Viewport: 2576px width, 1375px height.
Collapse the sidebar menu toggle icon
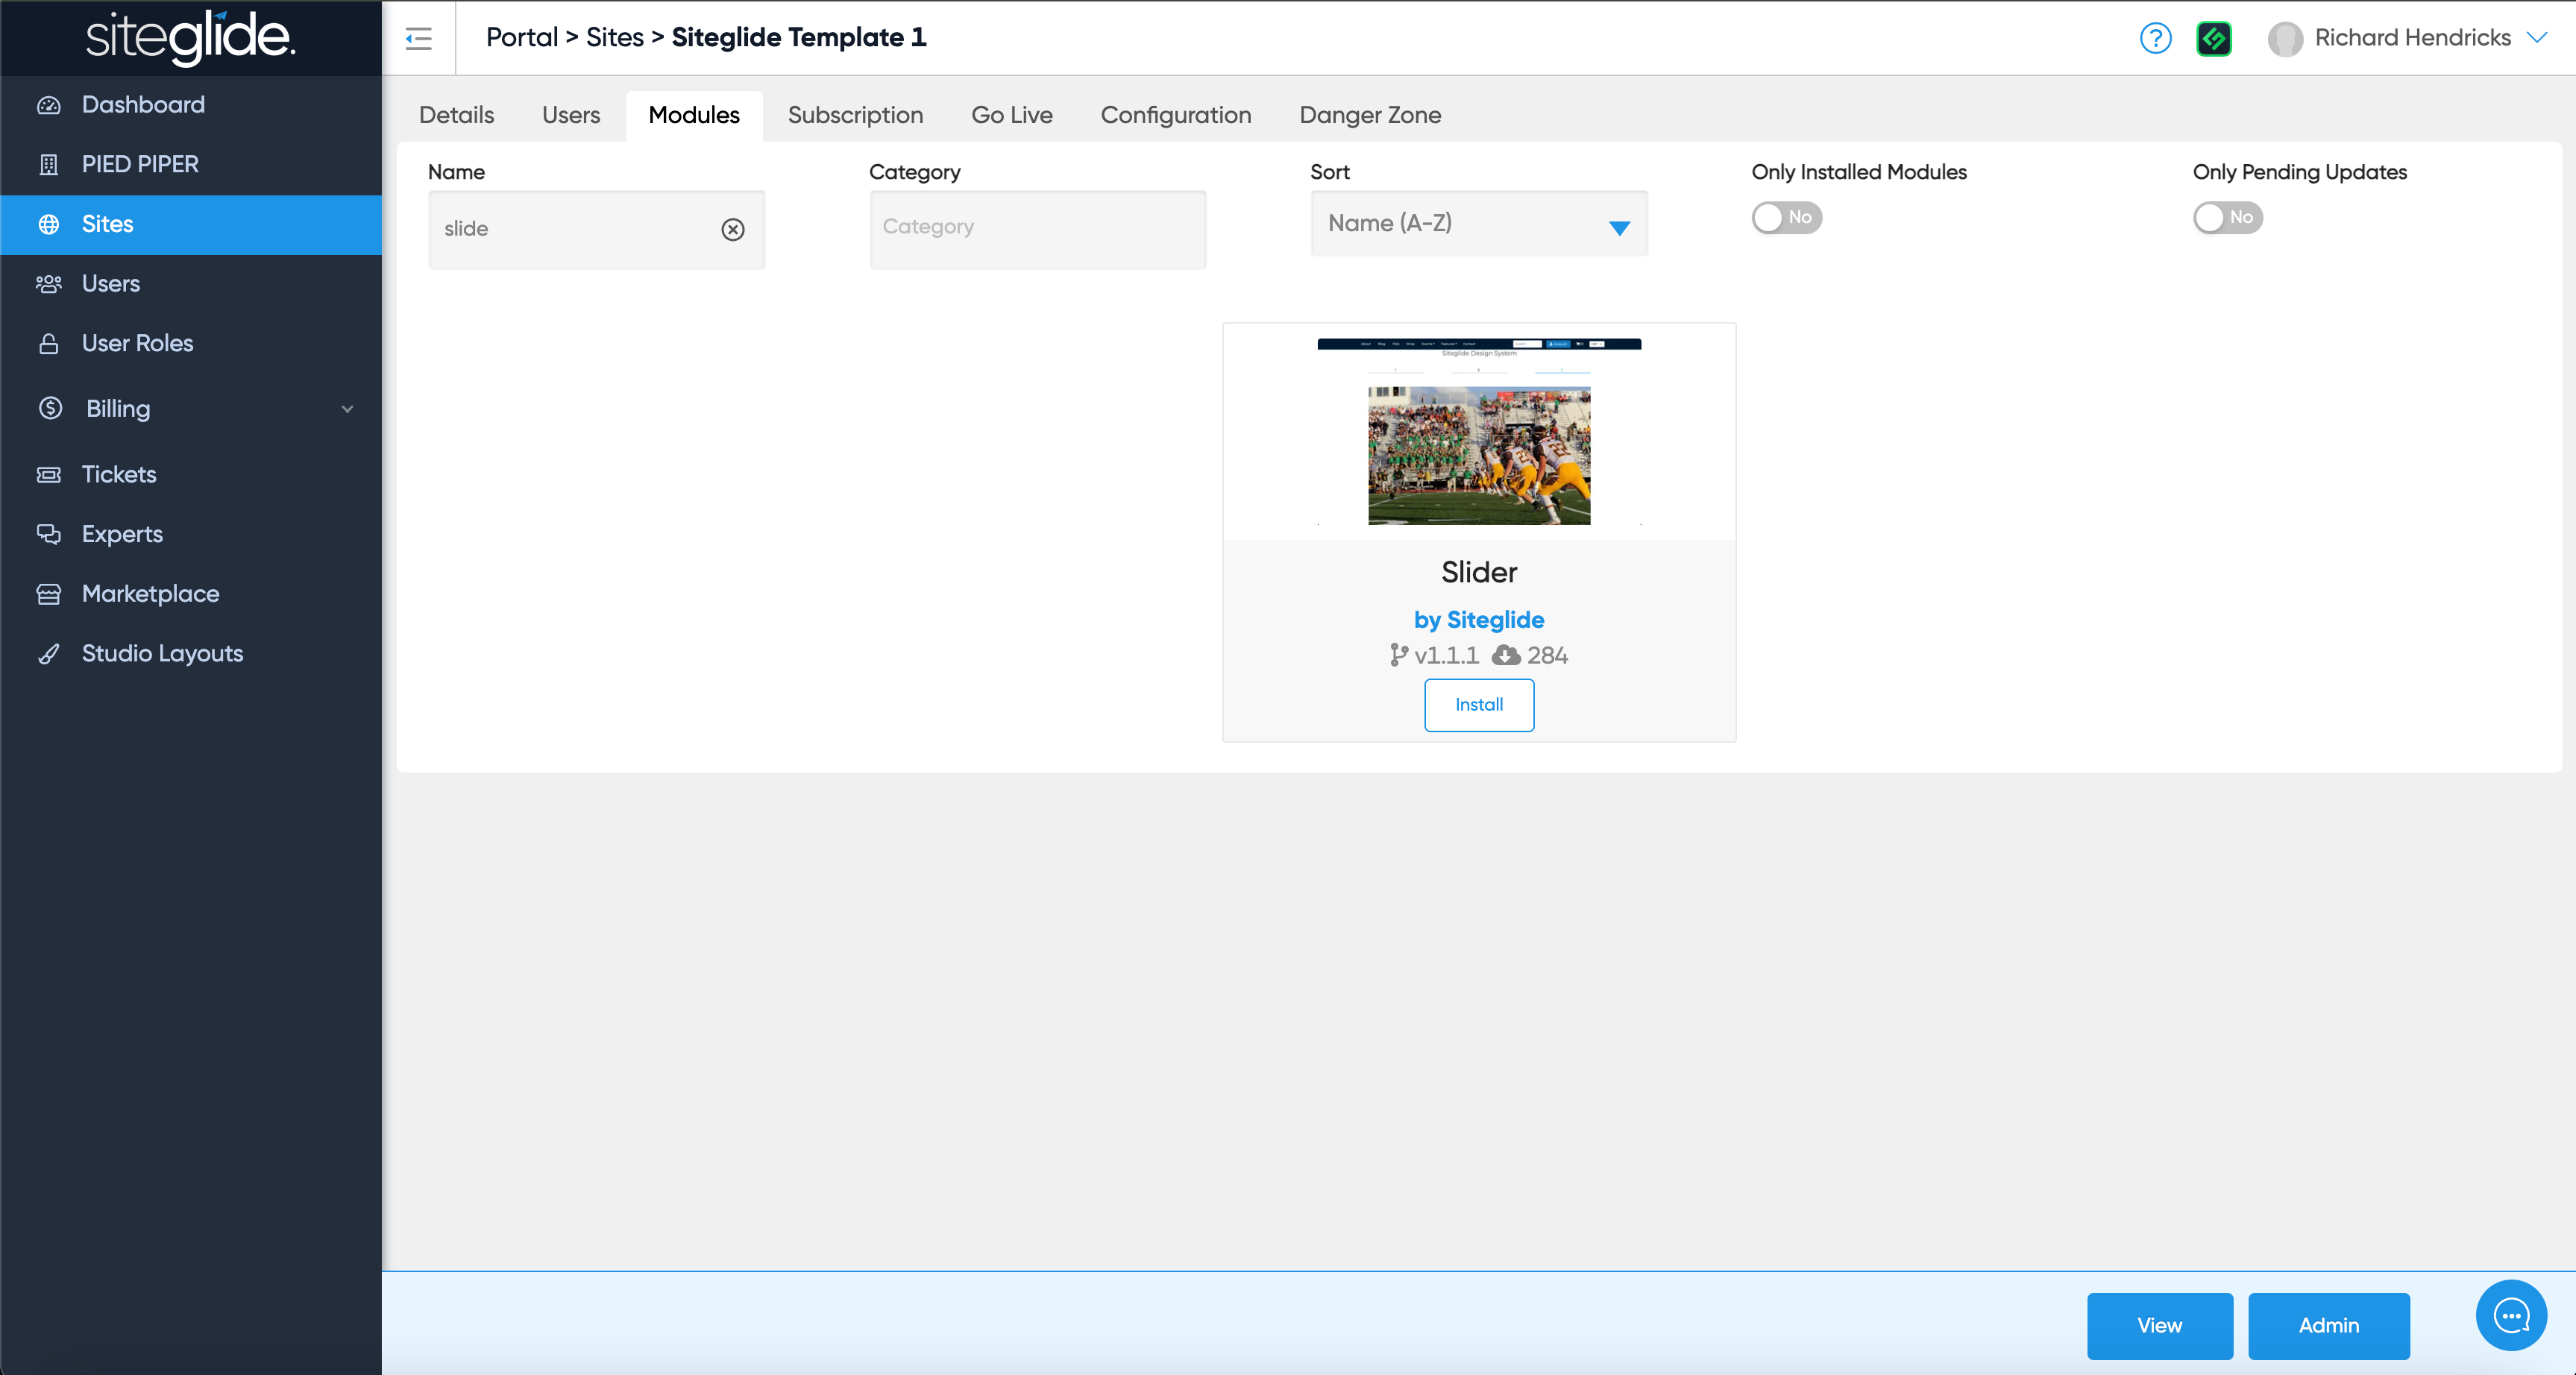point(418,38)
